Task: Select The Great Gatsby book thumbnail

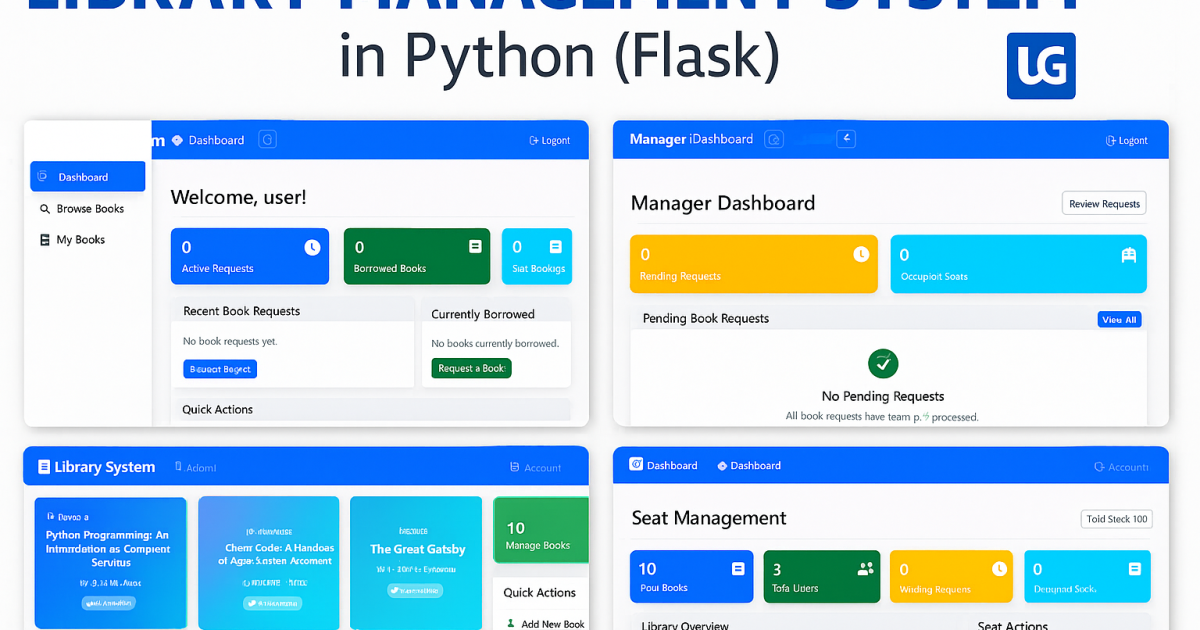Action: 415,562
